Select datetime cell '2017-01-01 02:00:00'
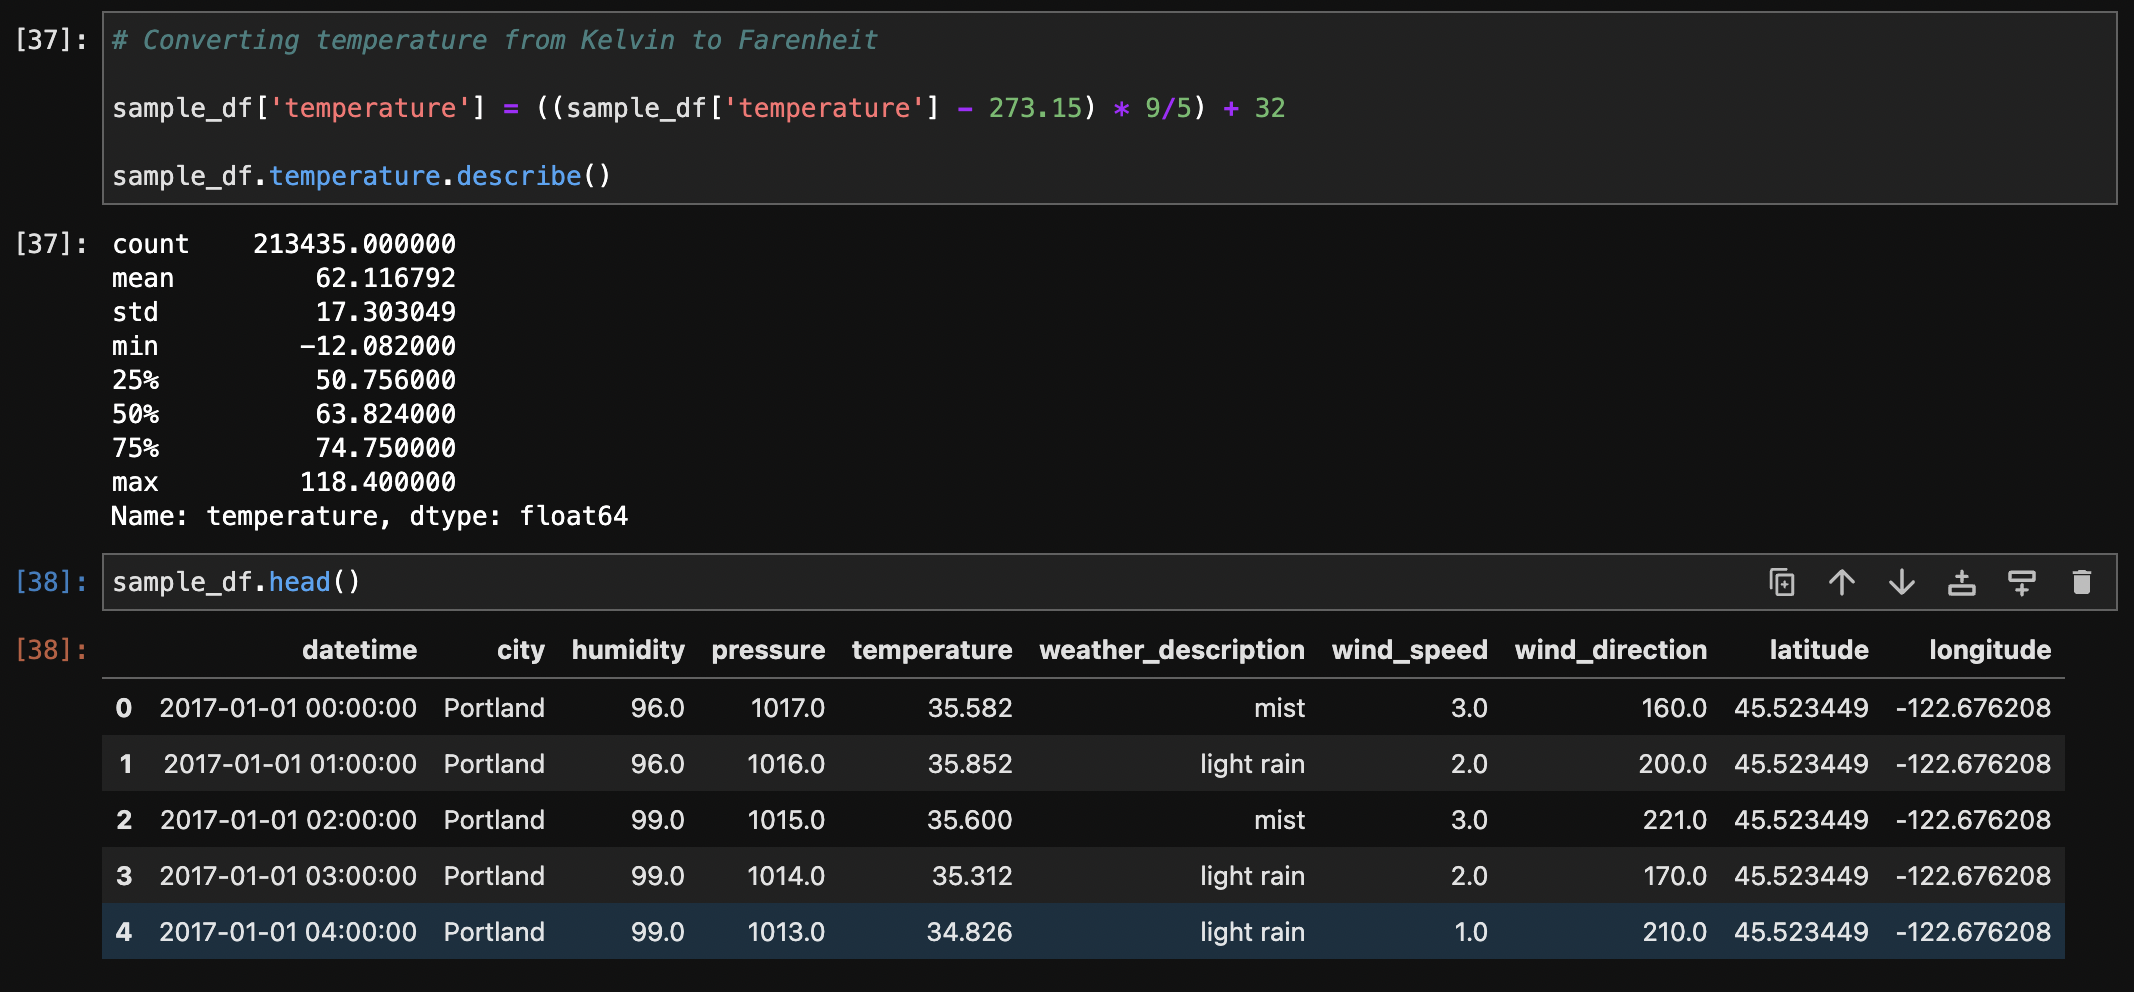 pyautogui.click(x=288, y=820)
